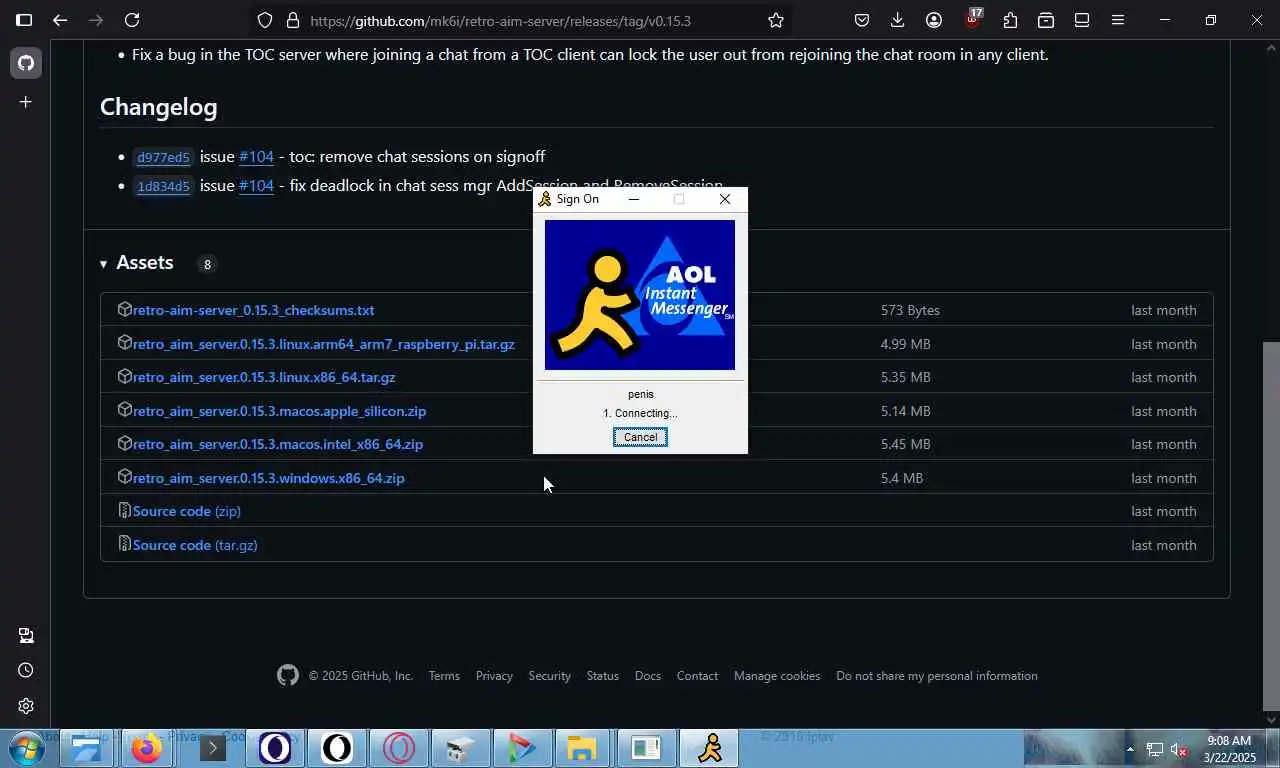This screenshot has height=768, width=1280.
Task: Open issue #104 link on deadlock line
Action: point(256,186)
